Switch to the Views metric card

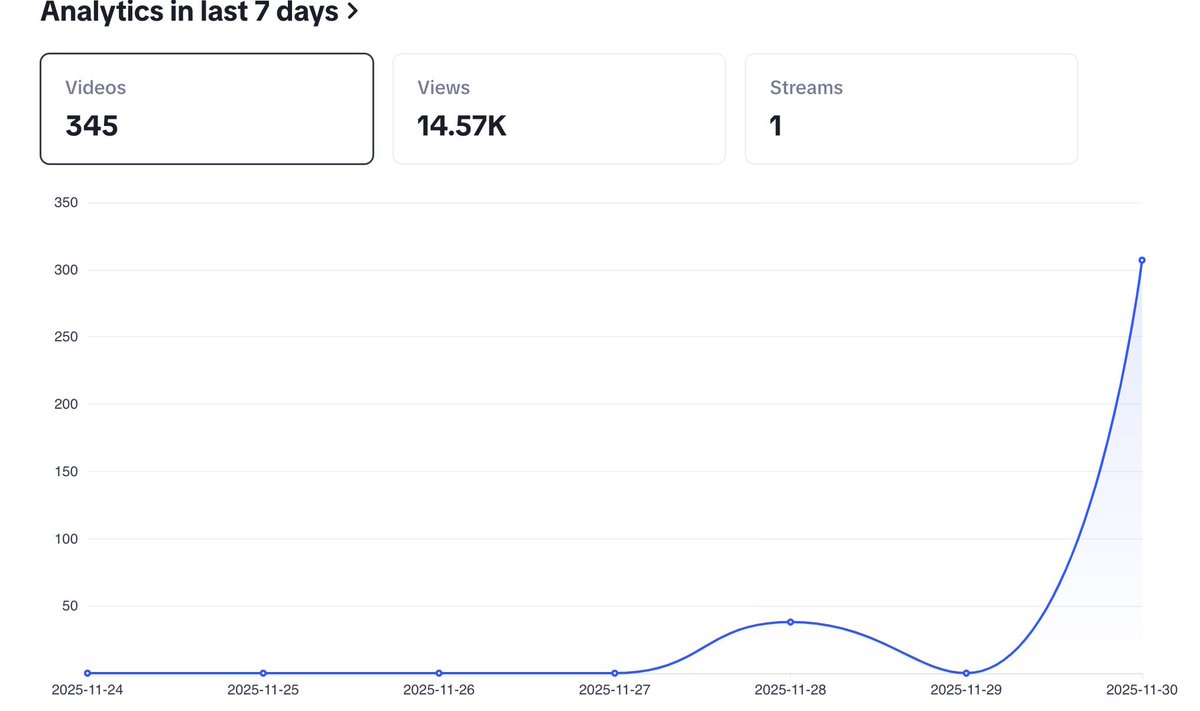(559, 108)
